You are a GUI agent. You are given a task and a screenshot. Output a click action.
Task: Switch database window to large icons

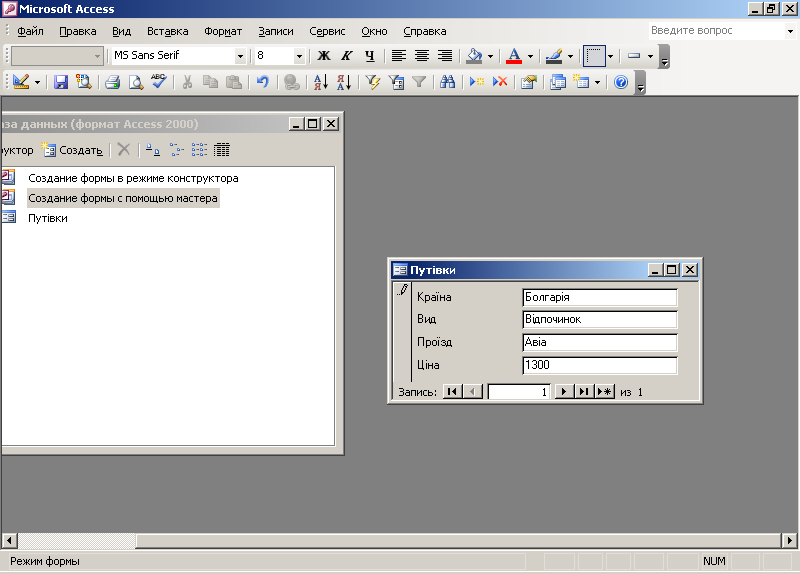(x=152, y=150)
